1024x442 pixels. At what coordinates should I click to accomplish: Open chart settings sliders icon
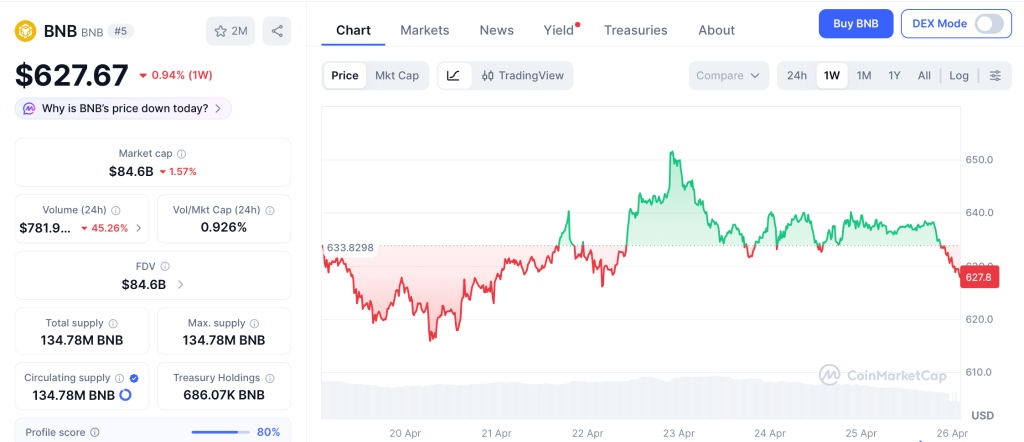pyautogui.click(x=995, y=76)
